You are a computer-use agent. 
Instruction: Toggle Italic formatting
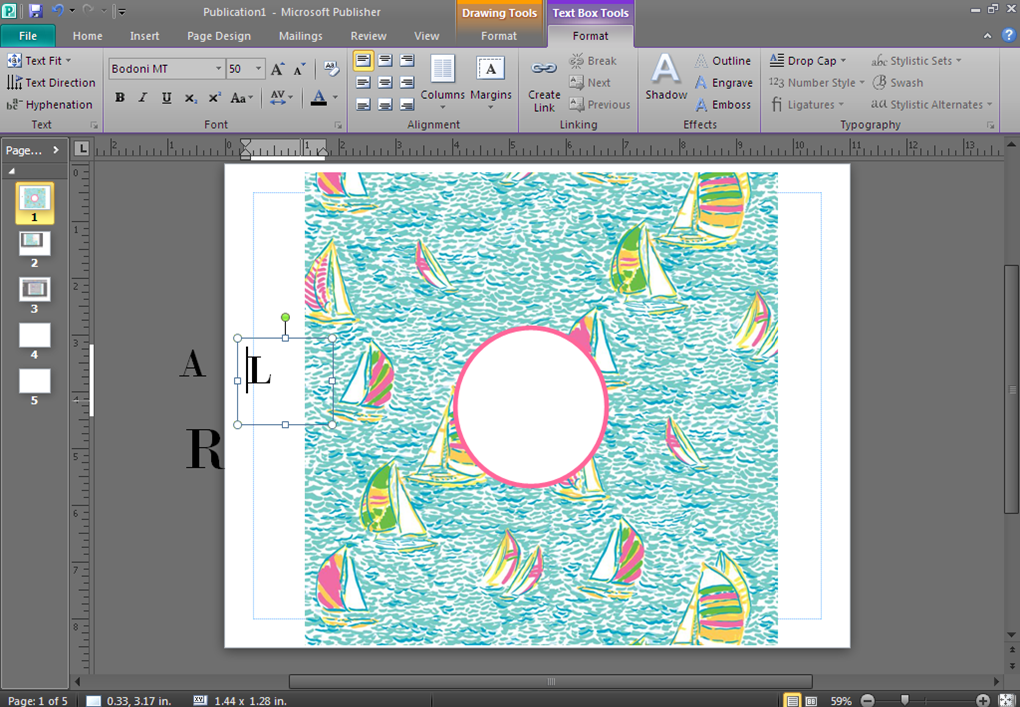(x=143, y=98)
